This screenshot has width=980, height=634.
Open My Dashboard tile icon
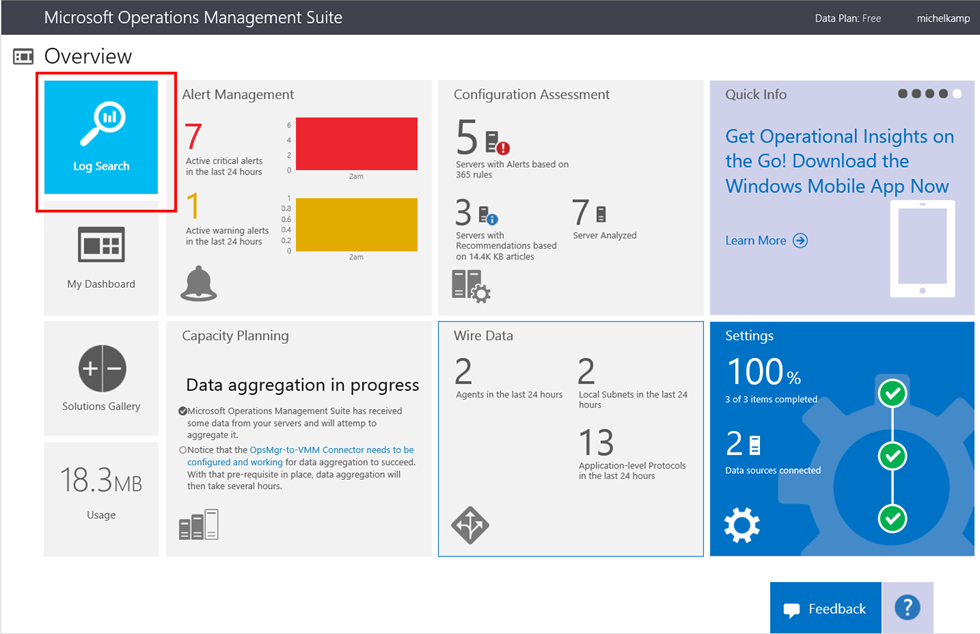click(101, 244)
